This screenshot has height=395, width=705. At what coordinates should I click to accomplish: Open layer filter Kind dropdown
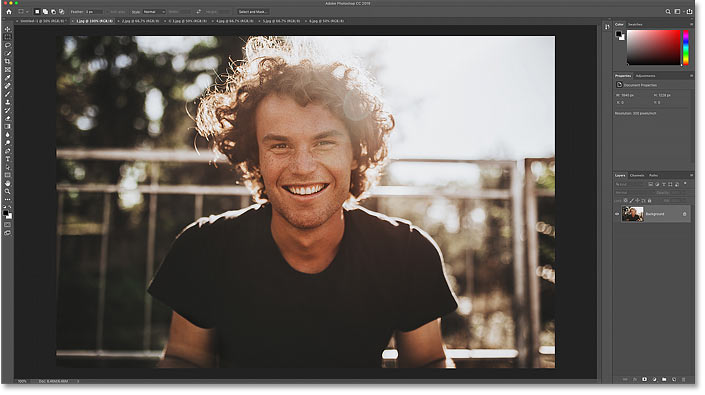tap(629, 184)
